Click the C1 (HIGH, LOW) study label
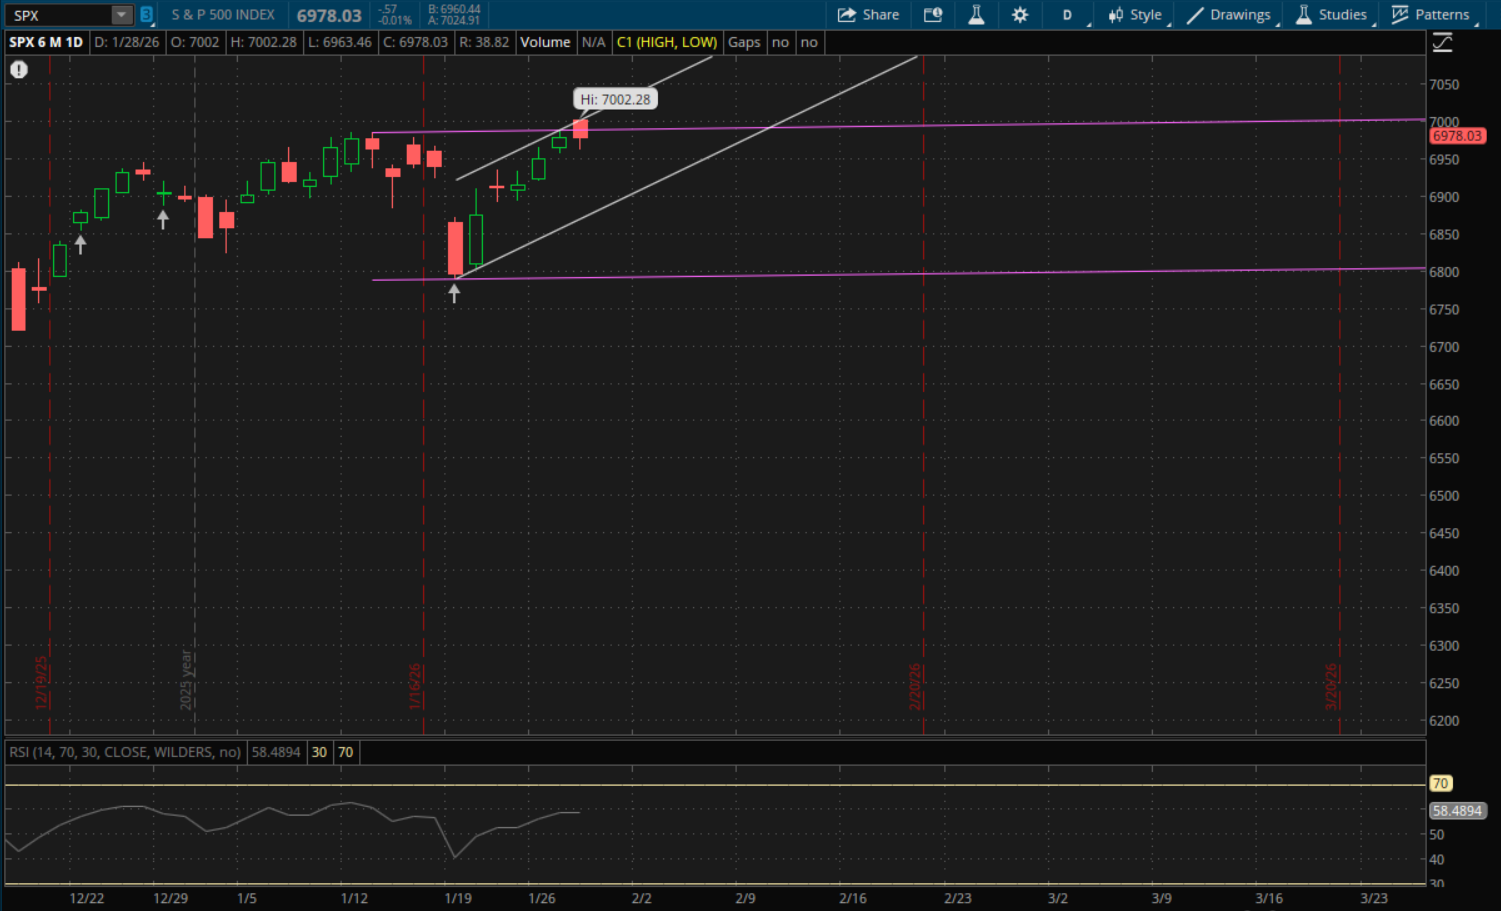Image resolution: width=1501 pixels, height=911 pixels. 666,42
